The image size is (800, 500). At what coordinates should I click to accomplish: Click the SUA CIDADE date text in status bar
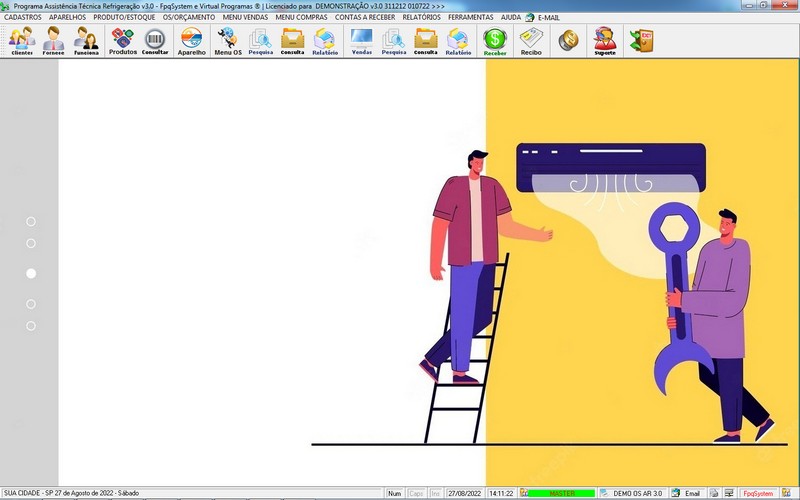coord(71,493)
